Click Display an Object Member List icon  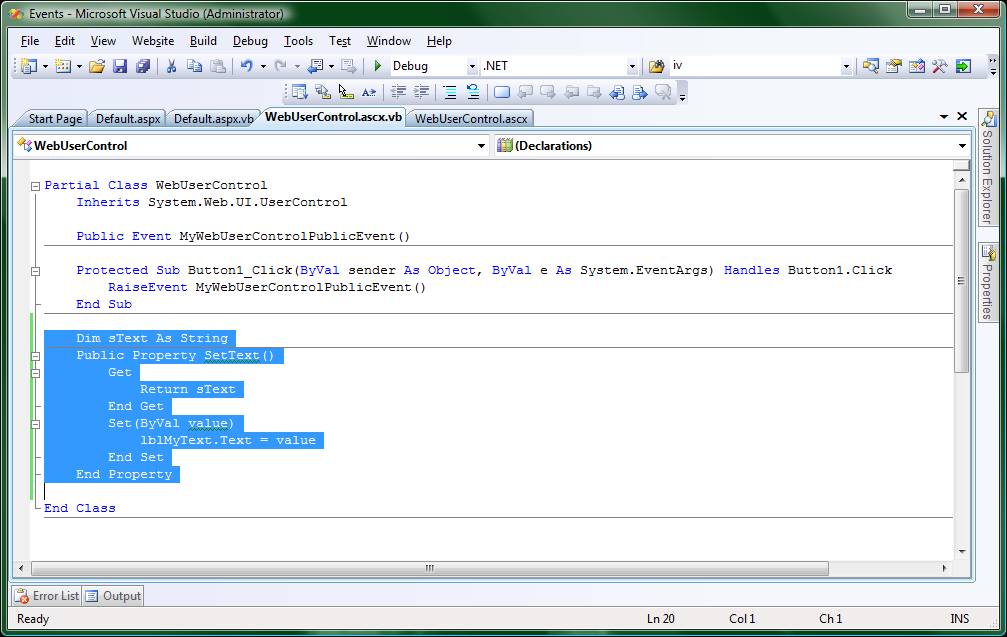[x=299, y=92]
